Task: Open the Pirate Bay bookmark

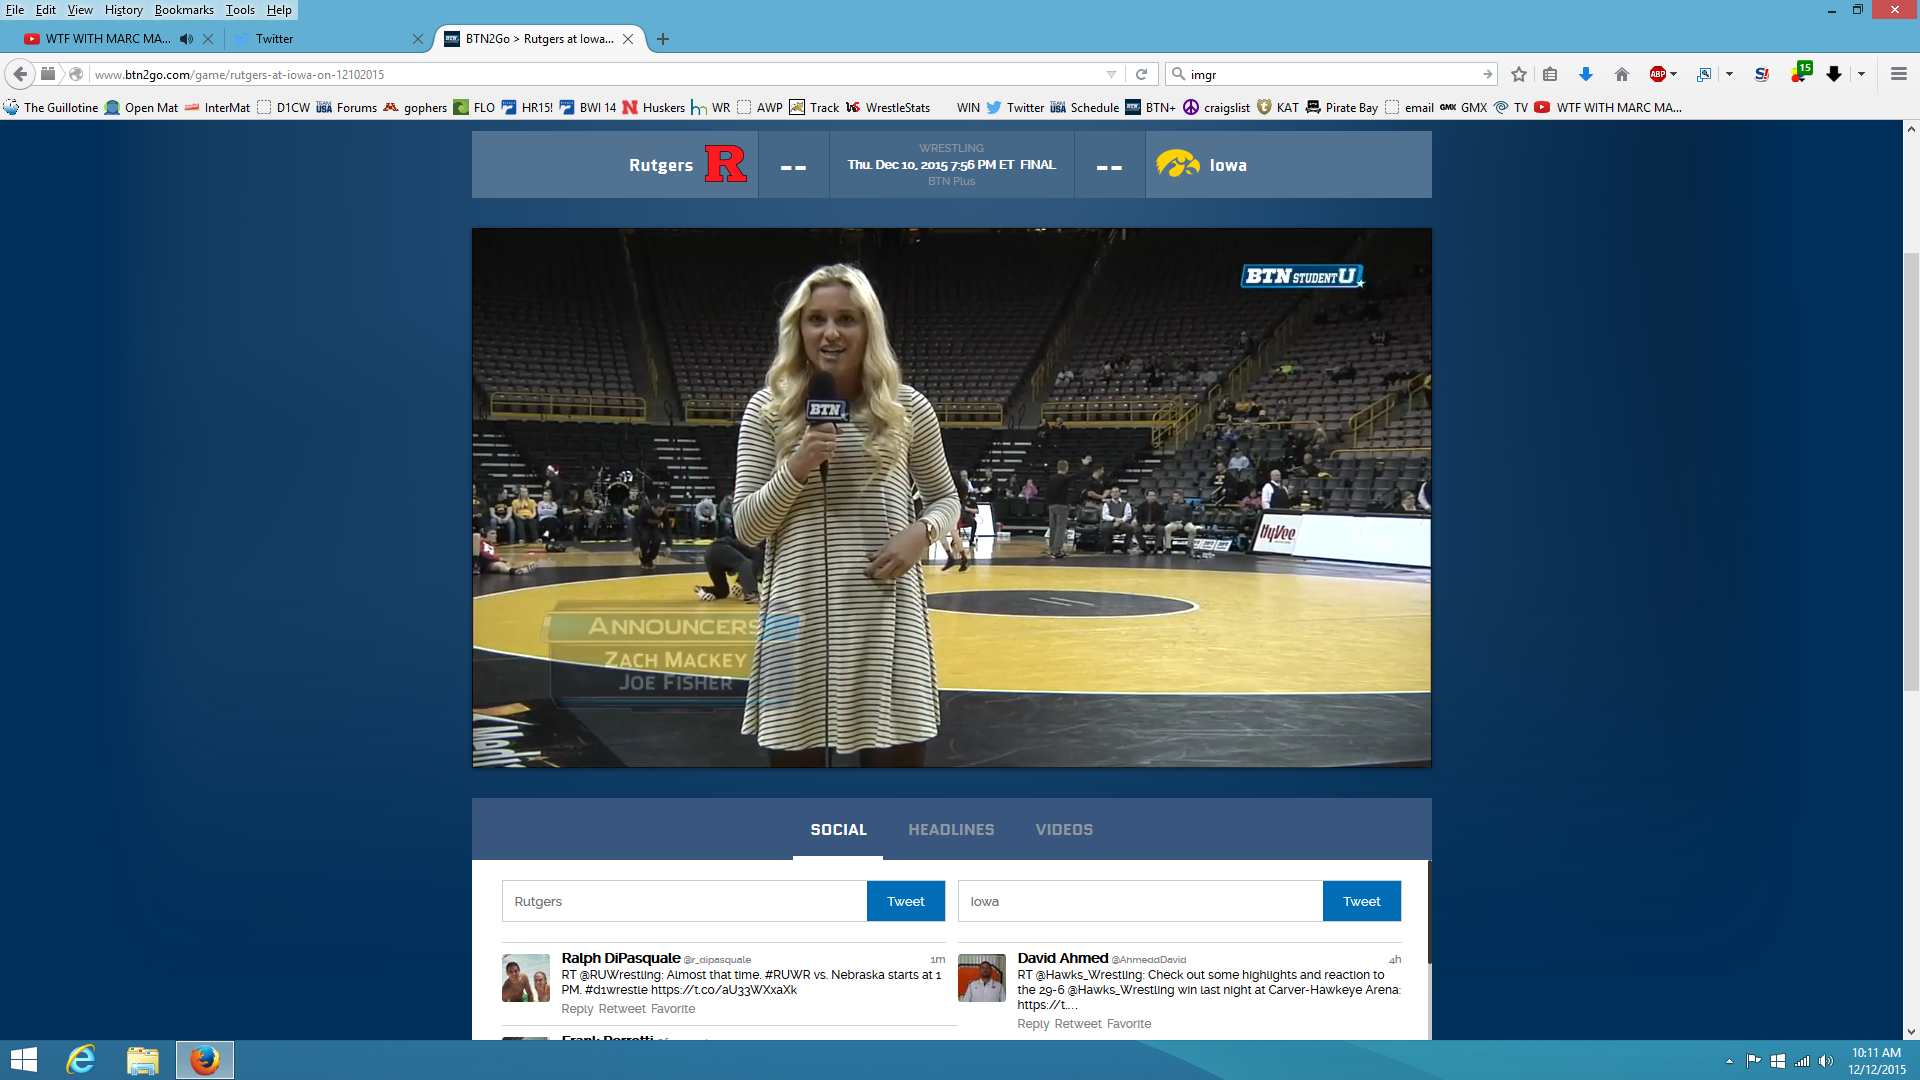Action: click(1341, 107)
